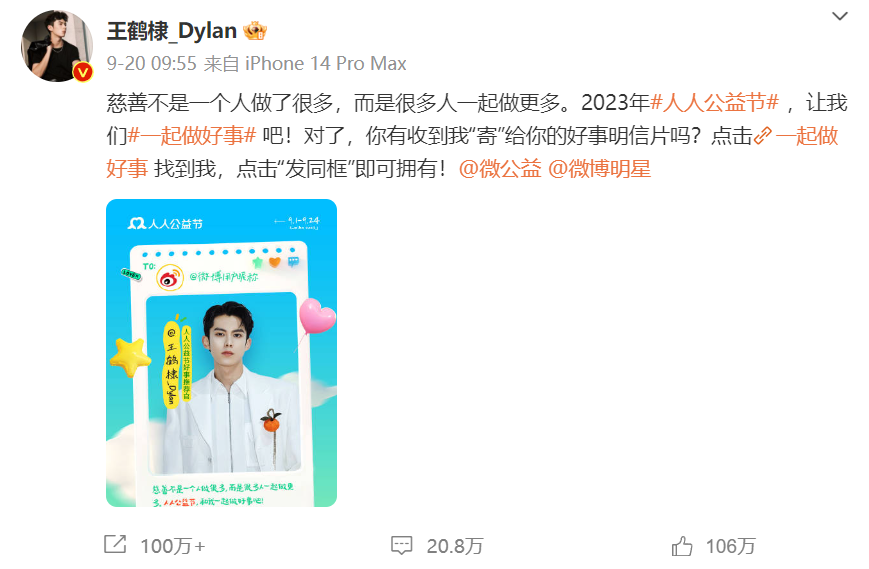
Task: Click the iPhone 14 Pro Max source text
Action: pyautogui.click(x=326, y=63)
